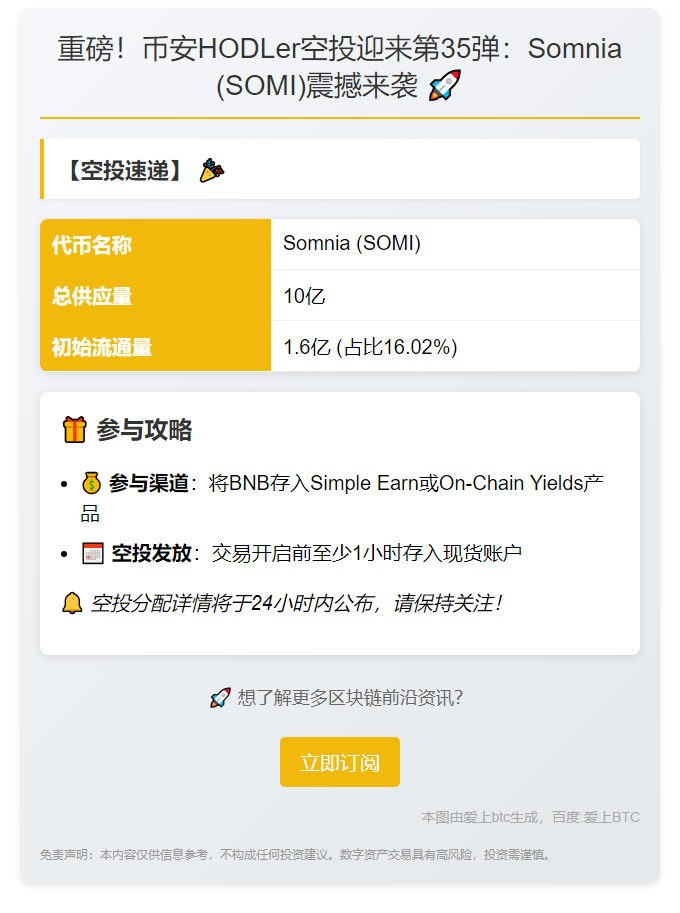The image size is (680, 913).
Task: Click the 初始流通量 label cell
Action: [x=155, y=347]
